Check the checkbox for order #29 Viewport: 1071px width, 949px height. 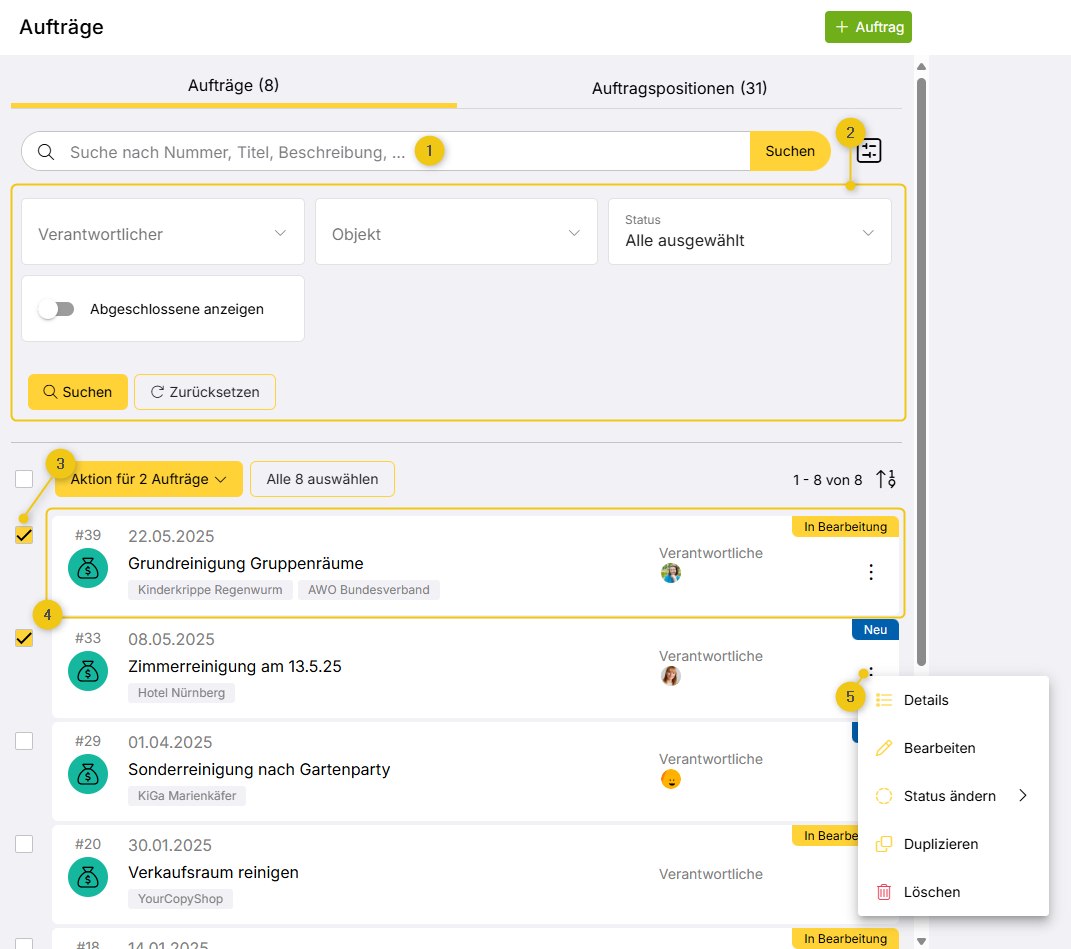[x=24, y=741]
